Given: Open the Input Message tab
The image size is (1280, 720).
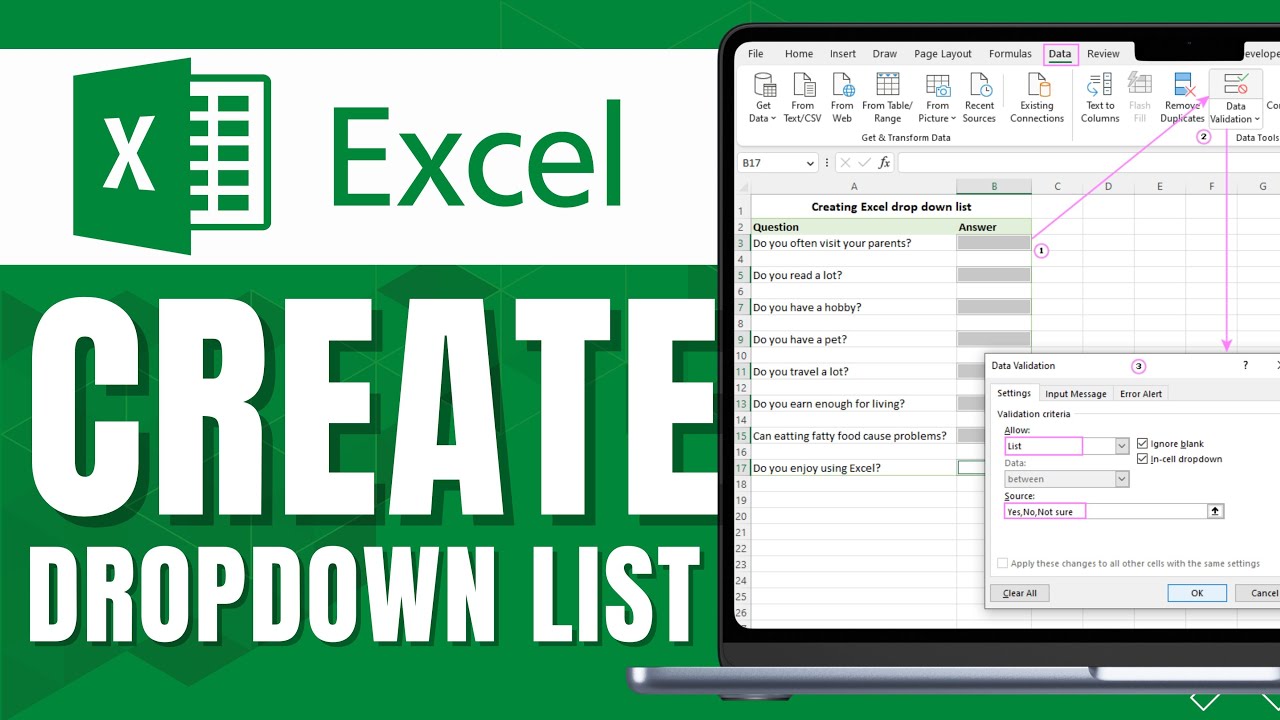Looking at the screenshot, I should point(1076,393).
